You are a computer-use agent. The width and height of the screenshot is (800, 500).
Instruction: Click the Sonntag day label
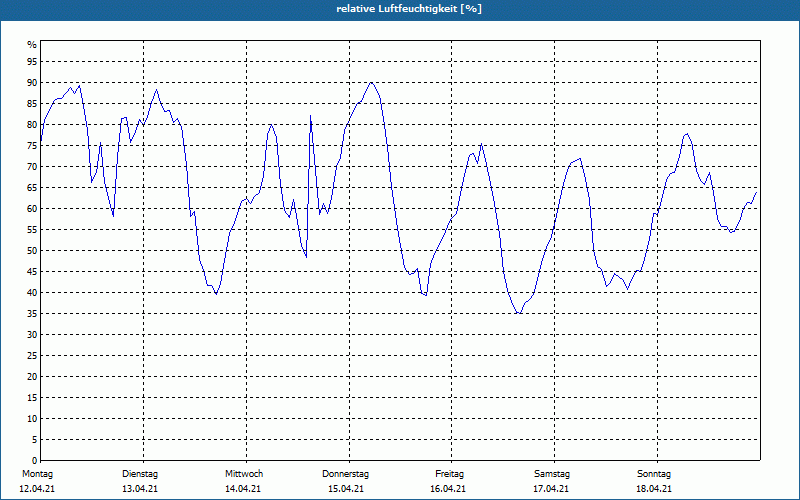(x=654, y=474)
